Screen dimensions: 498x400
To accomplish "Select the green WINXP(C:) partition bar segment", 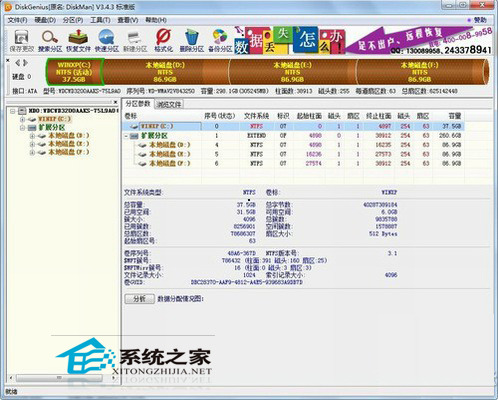I will click(75, 72).
